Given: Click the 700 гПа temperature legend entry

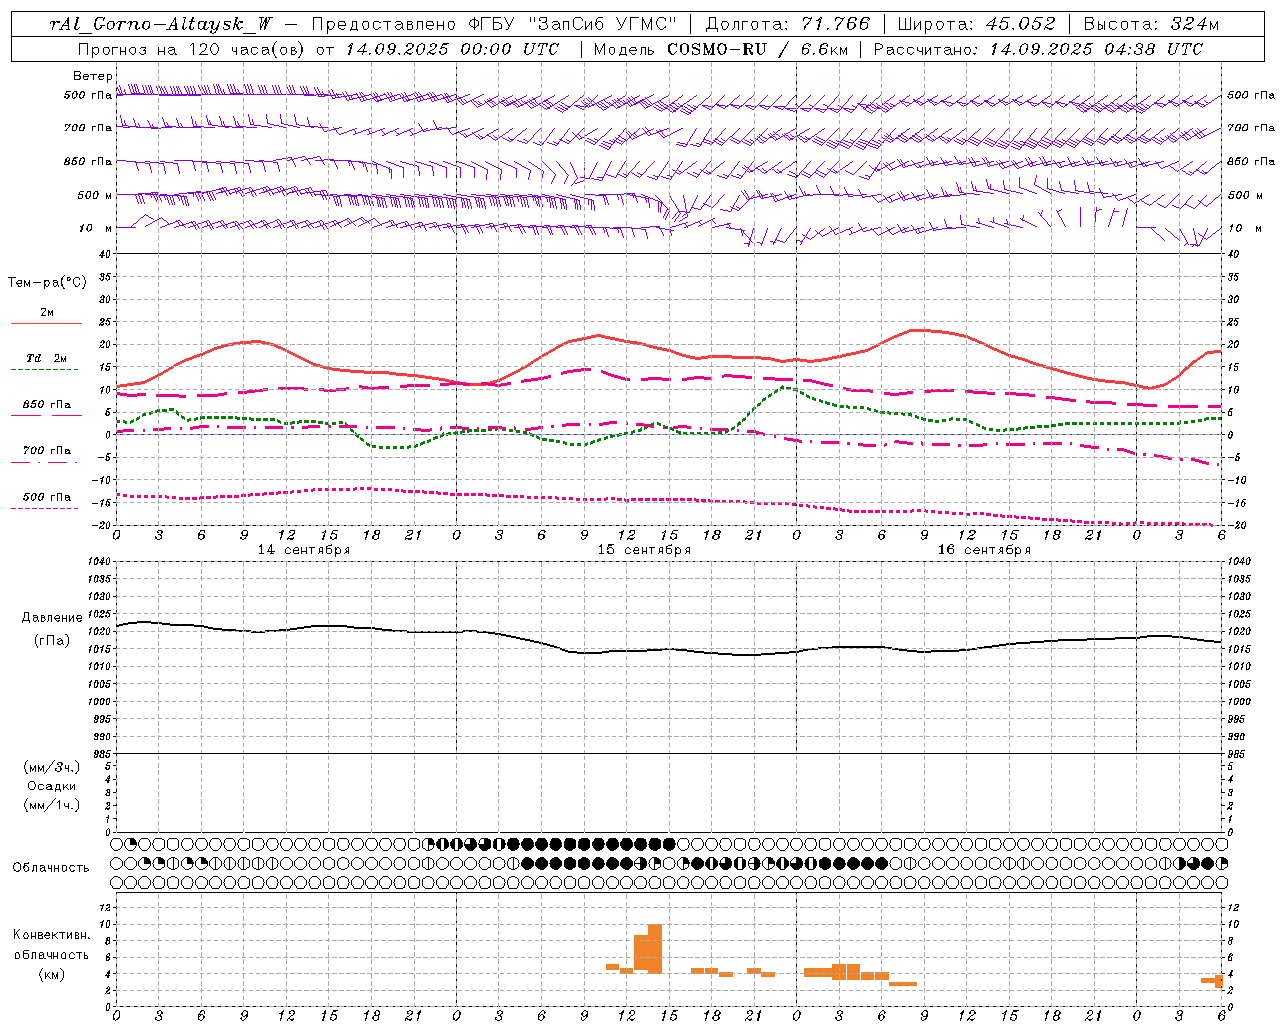Looking at the screenshot, I should click(47, 450).
